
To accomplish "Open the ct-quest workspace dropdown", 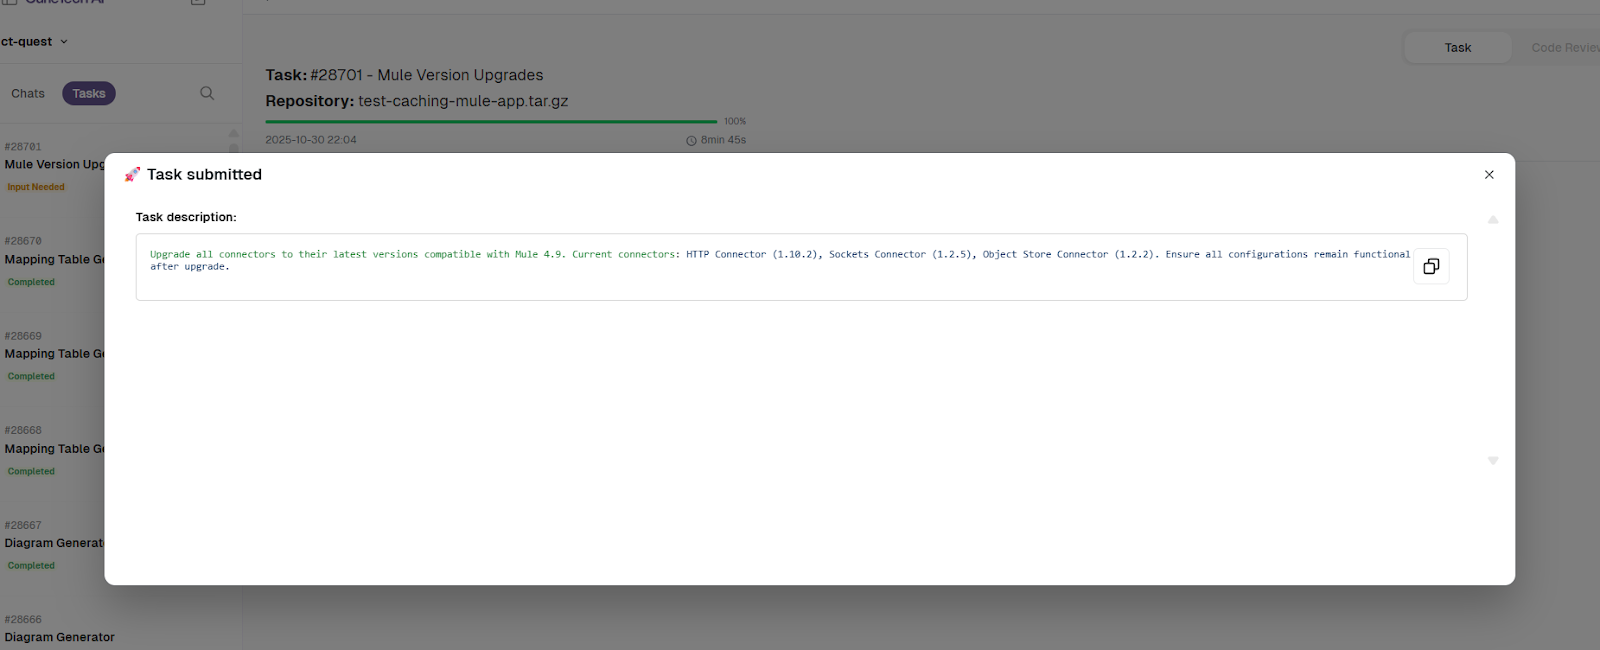I will (x=34, y=42).
